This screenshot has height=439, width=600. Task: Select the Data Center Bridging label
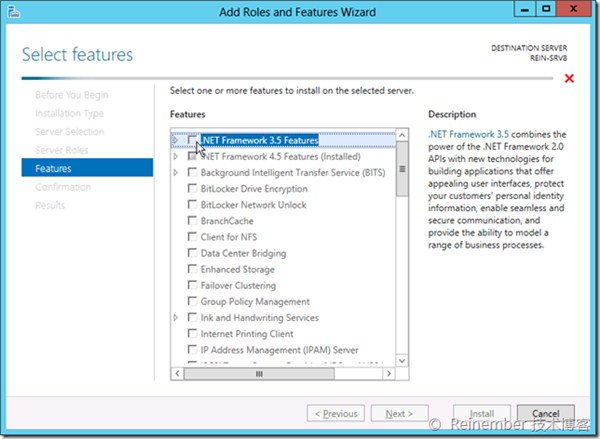coord(243,253)
